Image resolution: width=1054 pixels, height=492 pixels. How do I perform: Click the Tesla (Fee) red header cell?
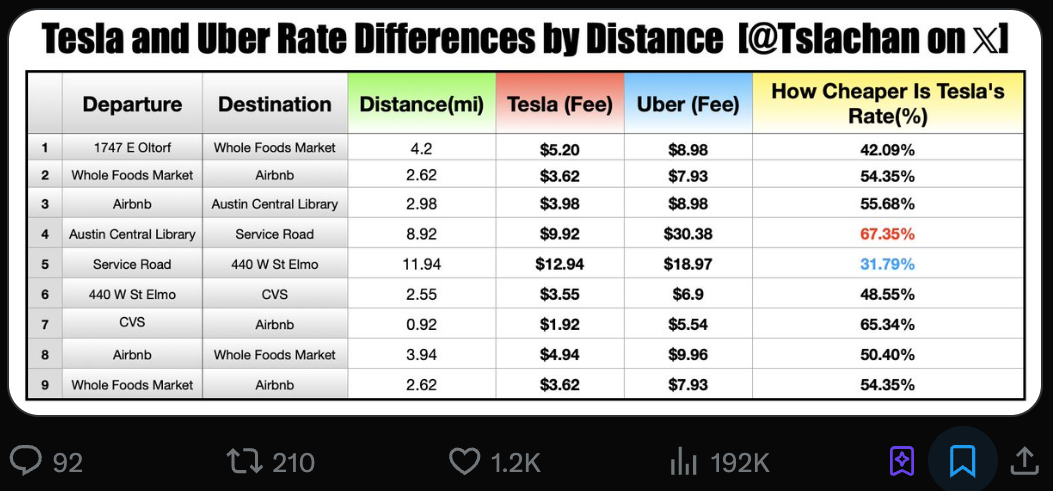click(x=559, y=104)
